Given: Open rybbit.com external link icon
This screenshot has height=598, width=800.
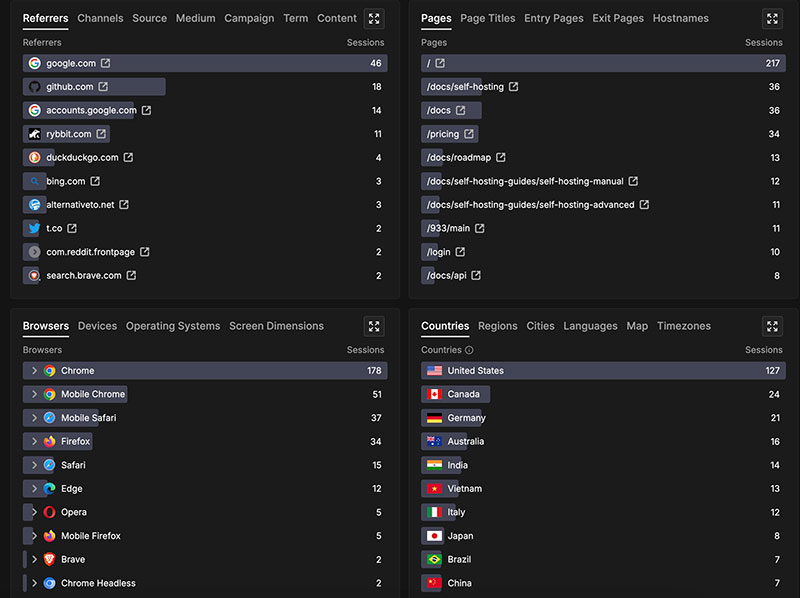Looking at the screenshot, I should click(101, 134).
